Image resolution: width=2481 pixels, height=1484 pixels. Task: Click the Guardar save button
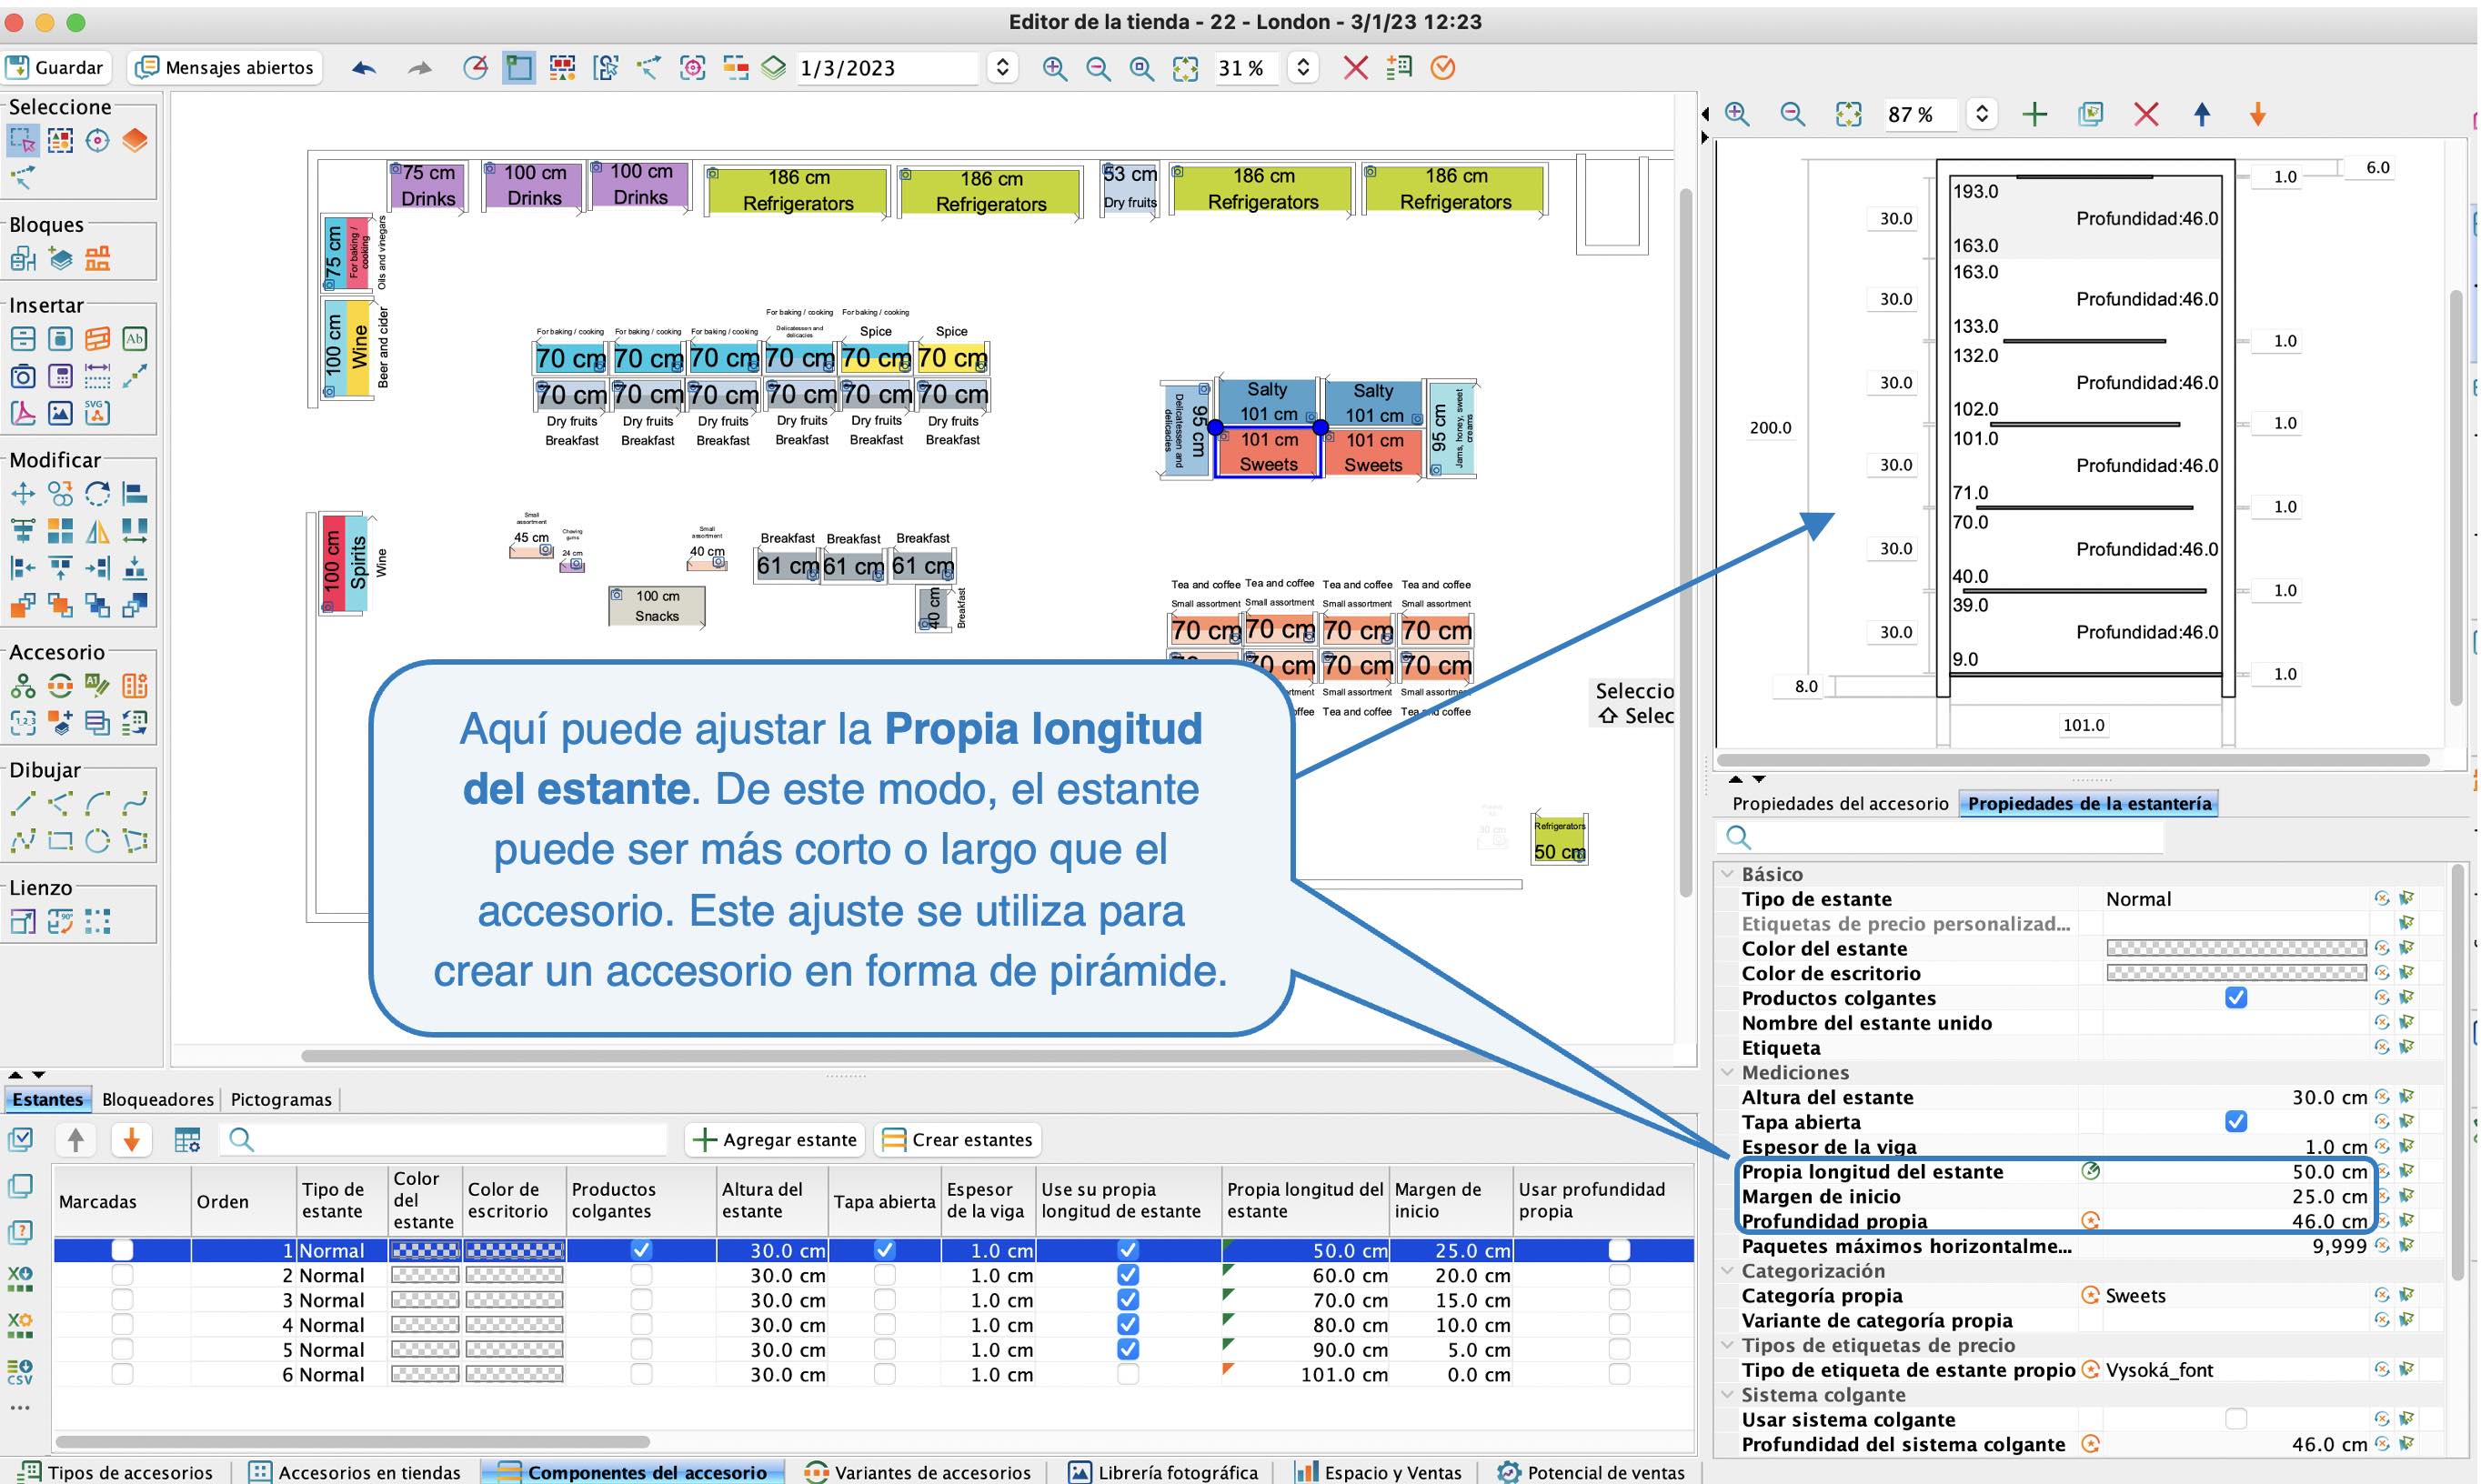click(55, 67)
